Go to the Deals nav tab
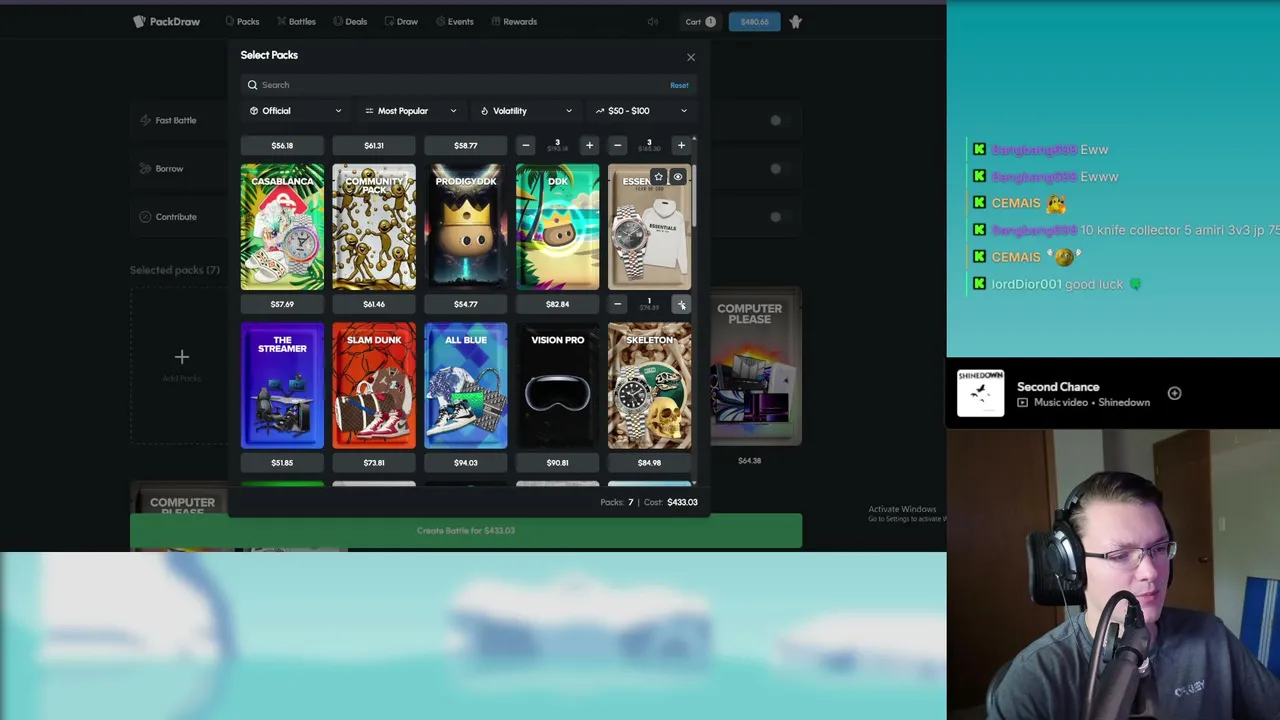The height and width of the screenshot is (720, 1280). pyautogui.click(x=350, y=21)
